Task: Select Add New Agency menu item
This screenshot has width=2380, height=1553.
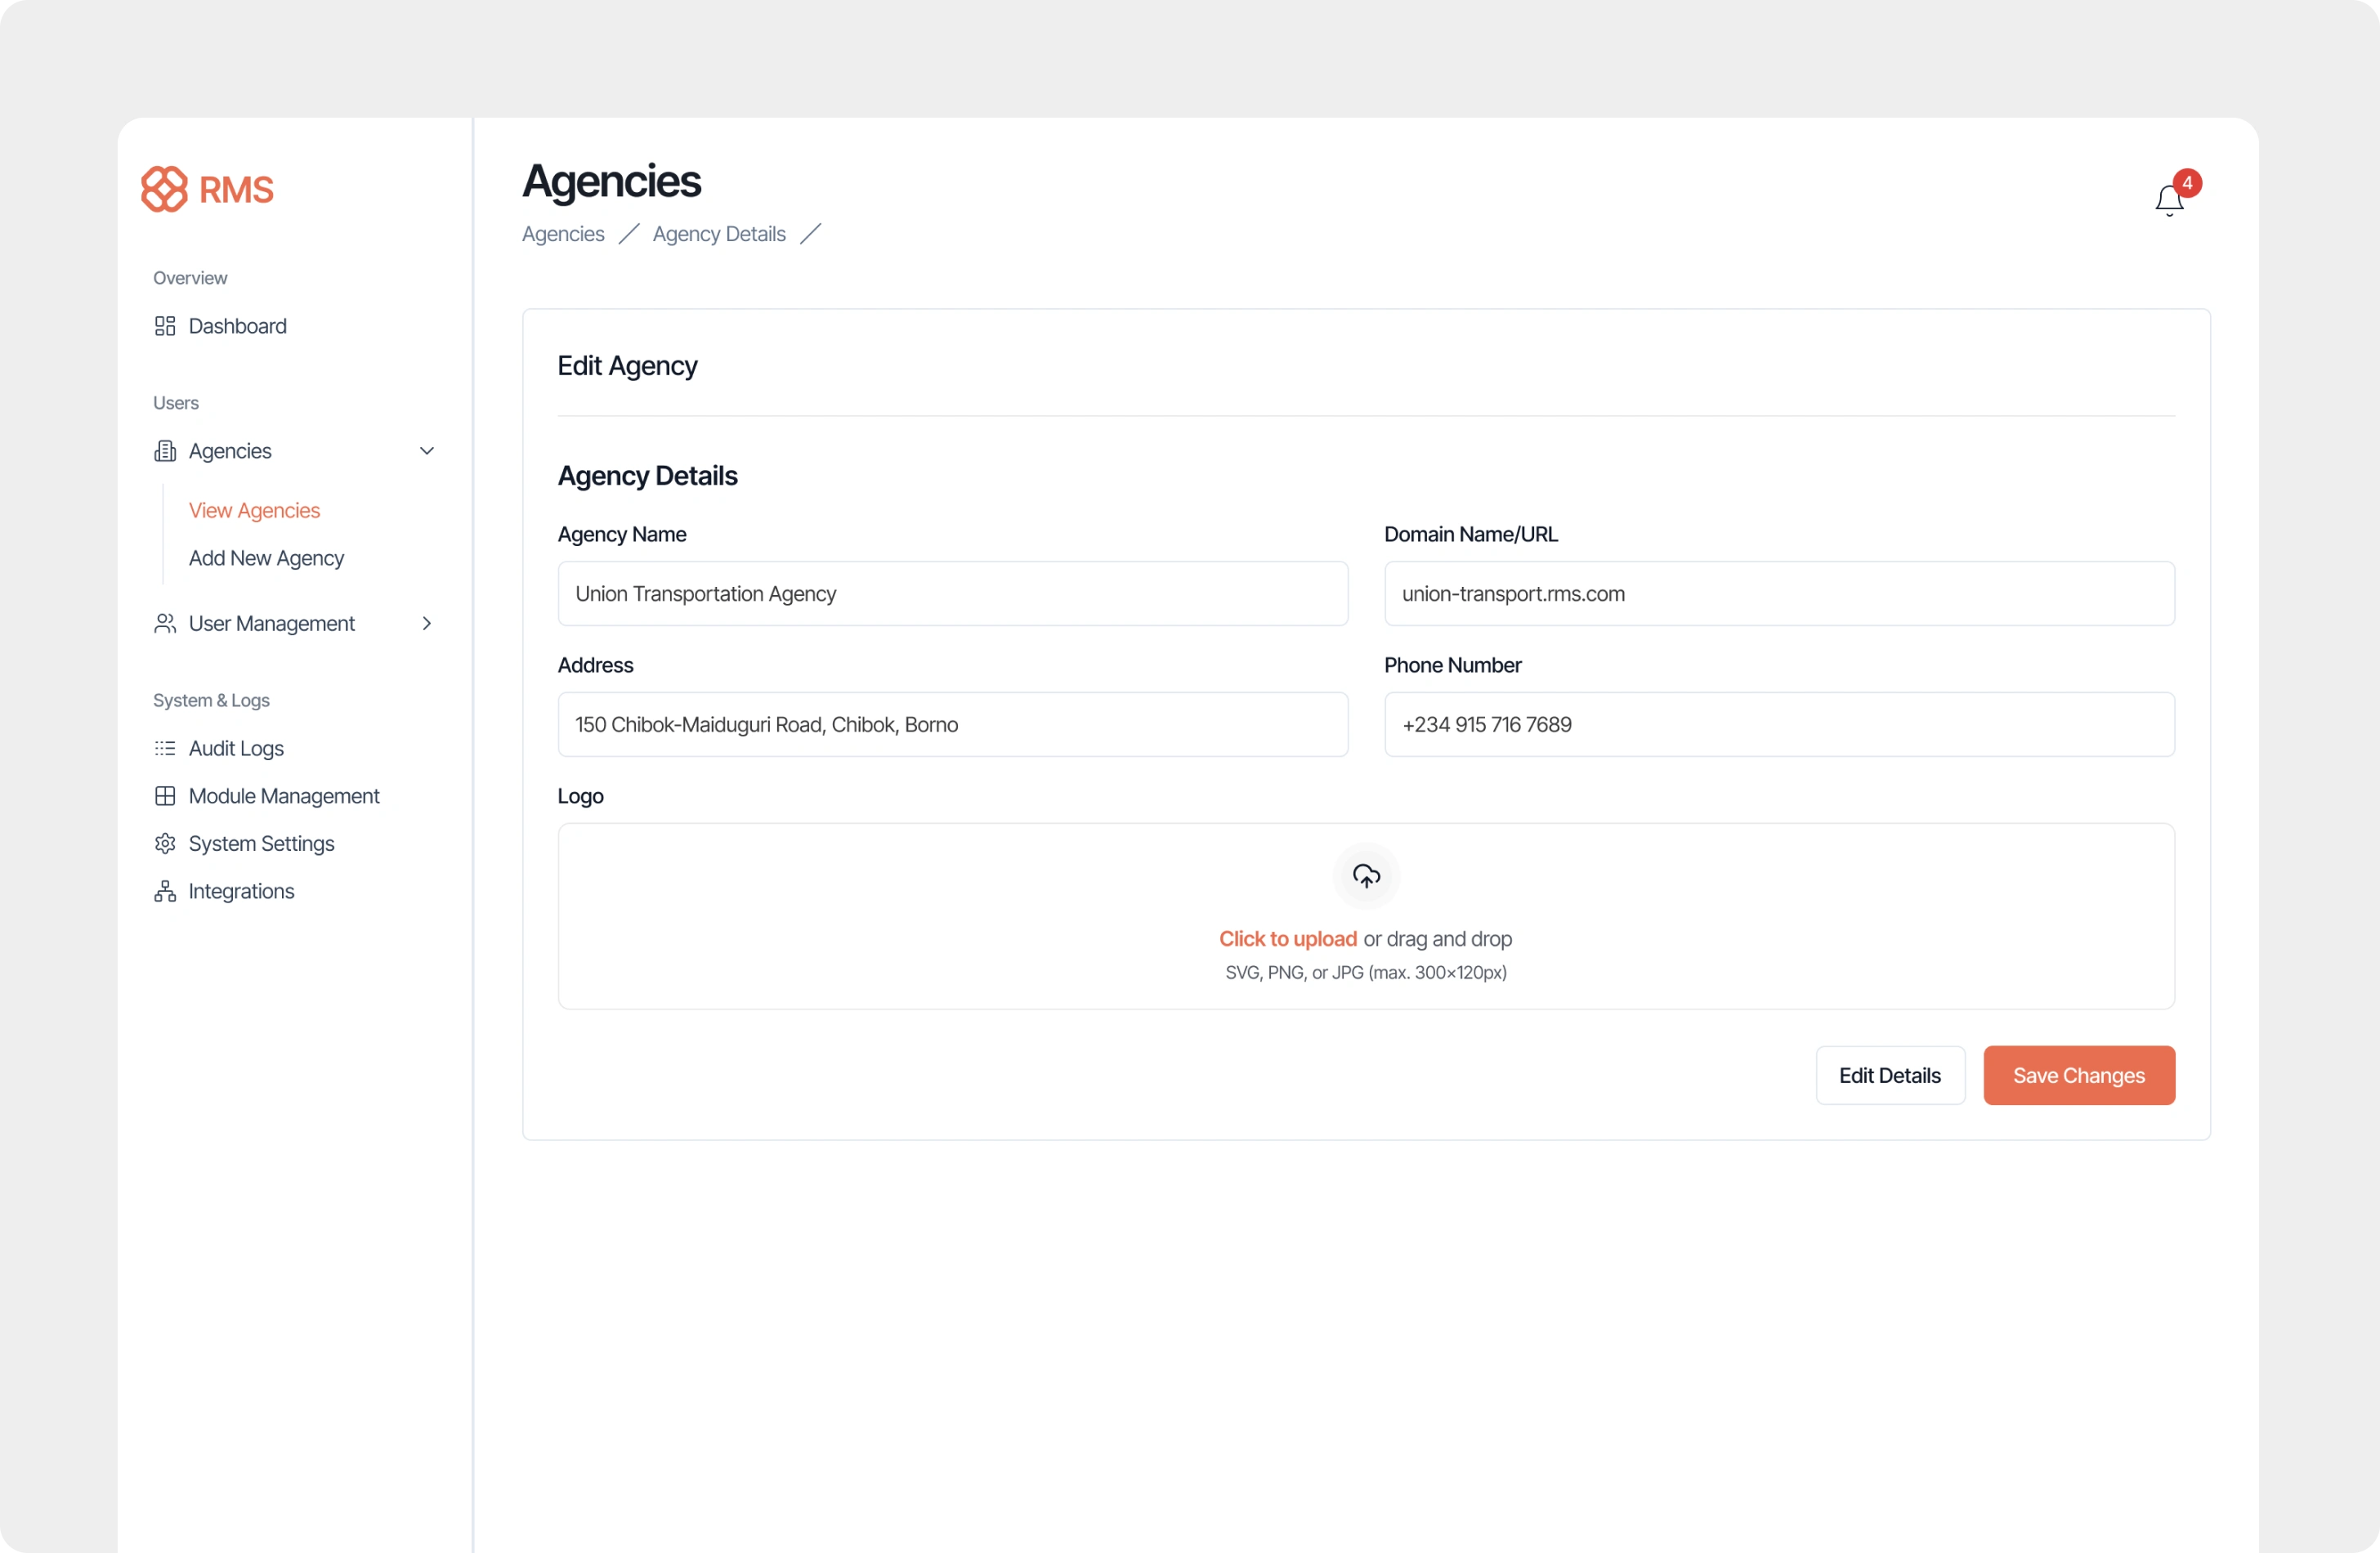Action: [266, 558]
